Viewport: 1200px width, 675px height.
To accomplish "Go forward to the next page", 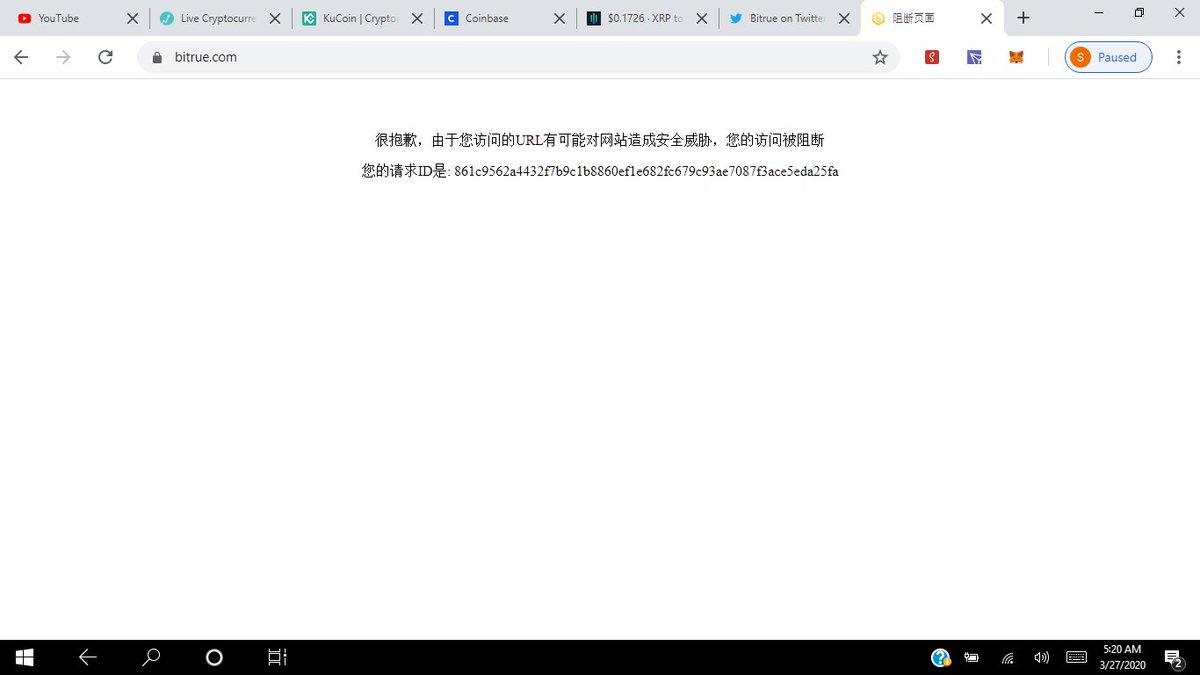I will point(63,57).
